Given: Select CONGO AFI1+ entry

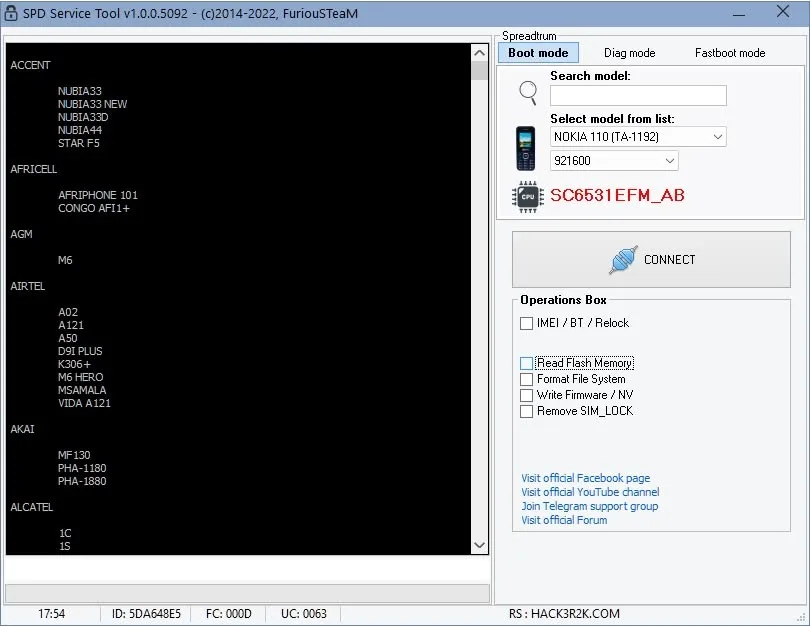Looking at the screenshot, I should coord(94,208).
